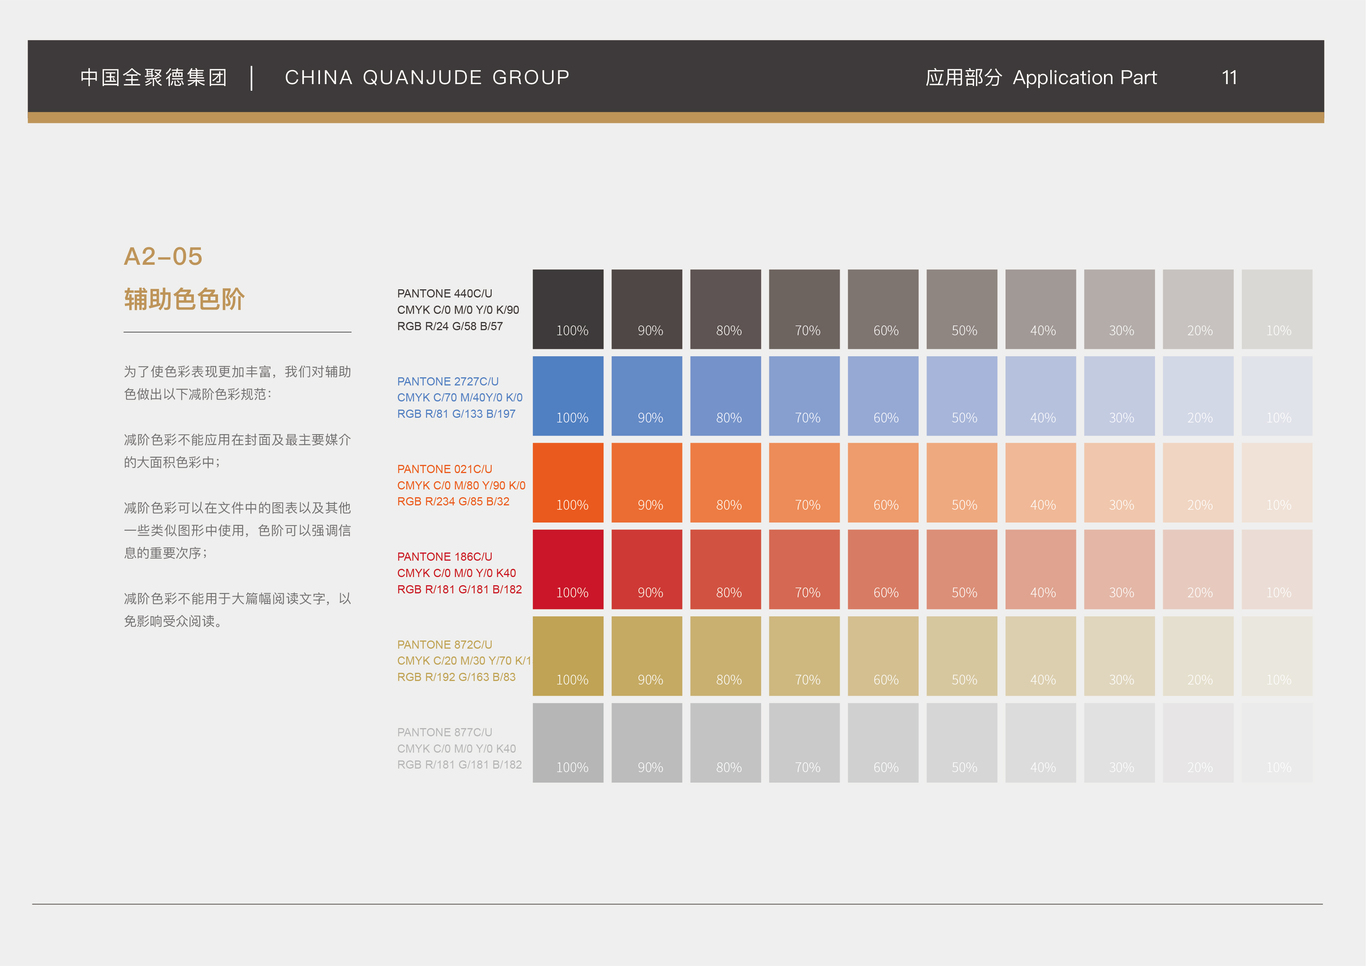Click the 20% silver swatch

(x=1198, y=743)
